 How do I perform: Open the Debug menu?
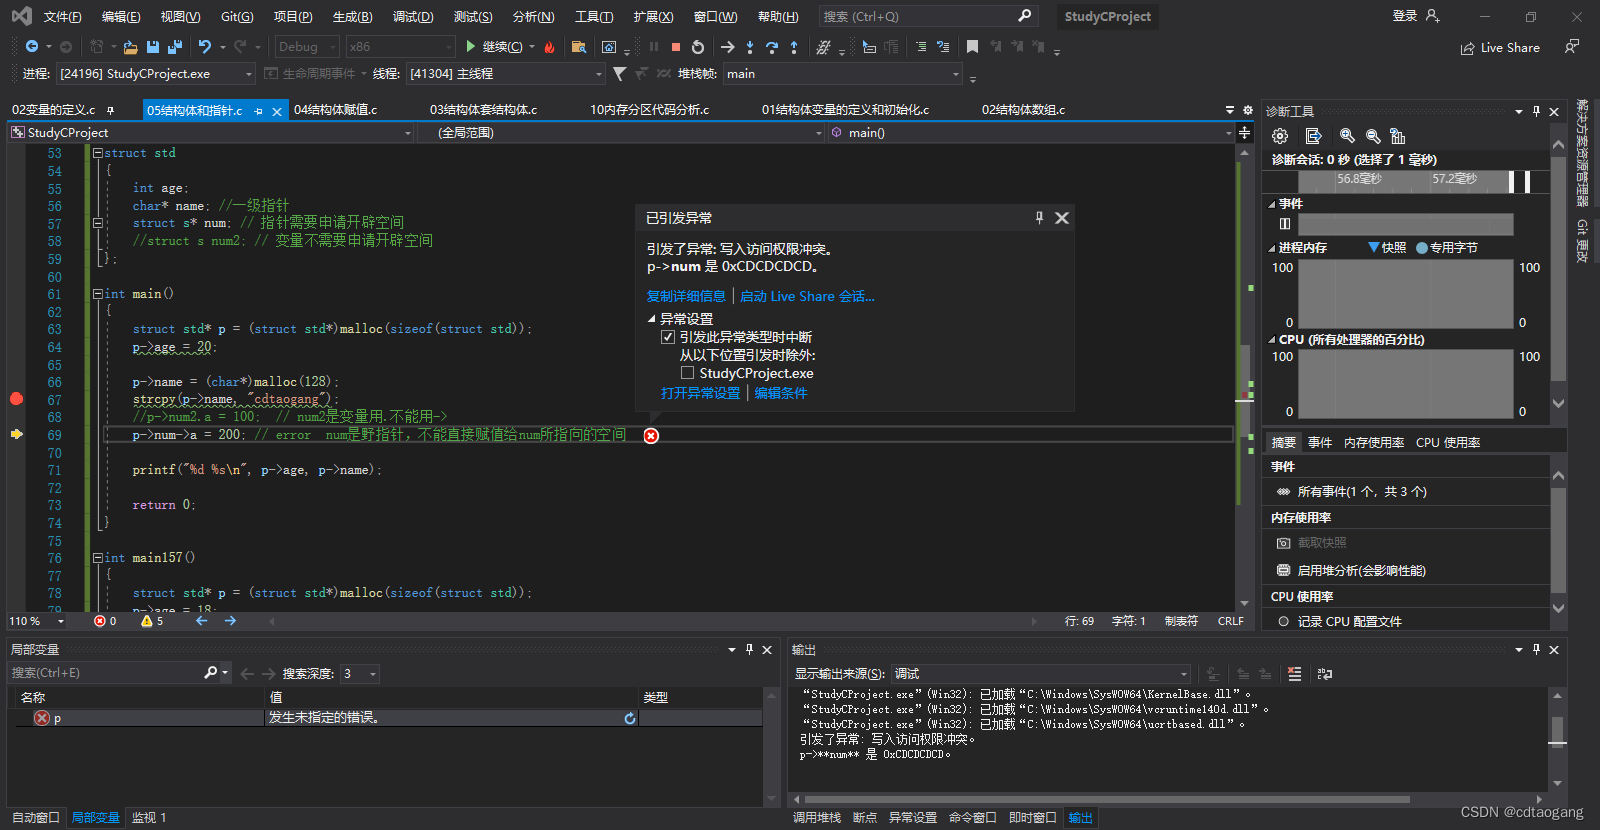[413, 16]
